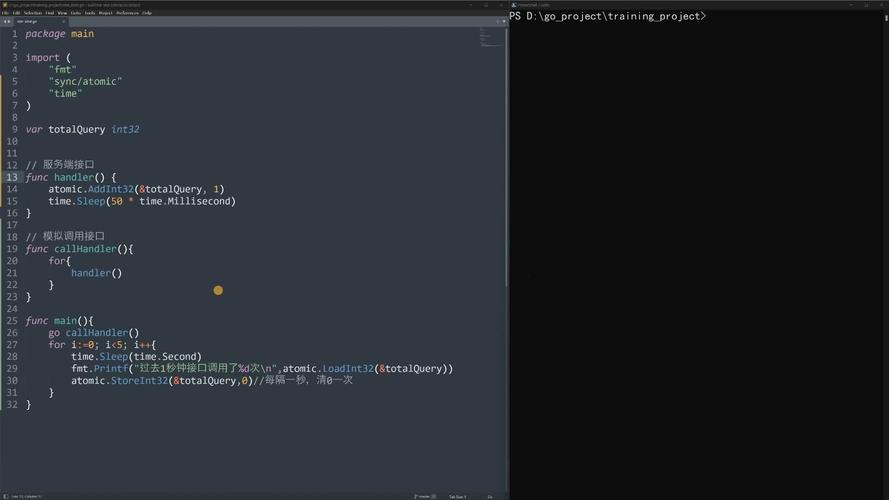Click "time.Millisecond" on line 15
The width and height of the screenshot is (889, 500).
(185, 201)
